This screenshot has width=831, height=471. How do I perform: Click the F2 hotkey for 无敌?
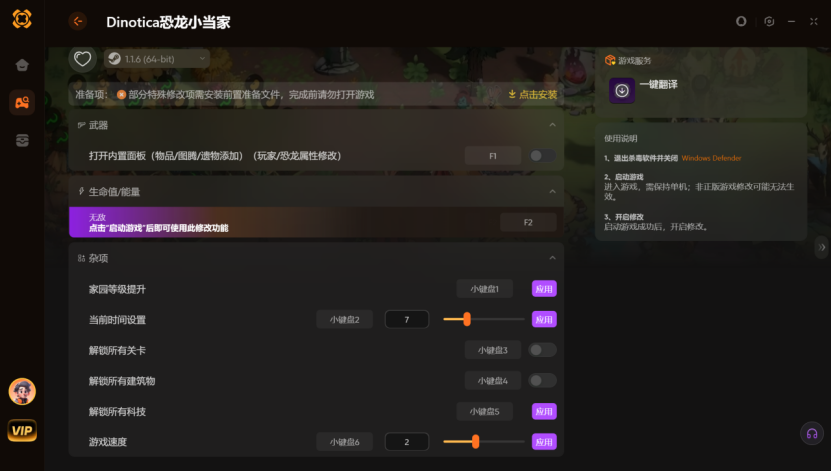coord(528,223)
